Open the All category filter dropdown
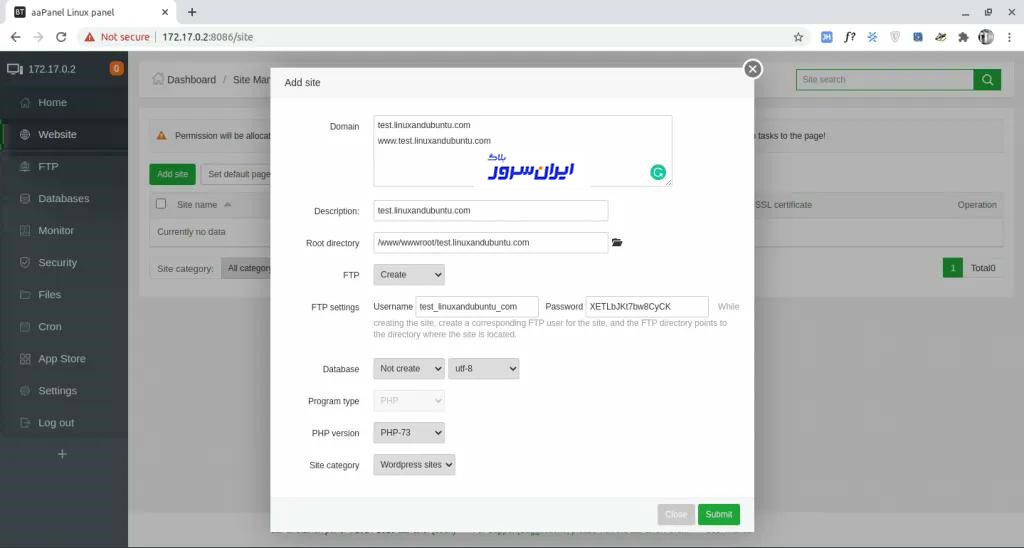1024x548 pixels. tap(246, 268)
